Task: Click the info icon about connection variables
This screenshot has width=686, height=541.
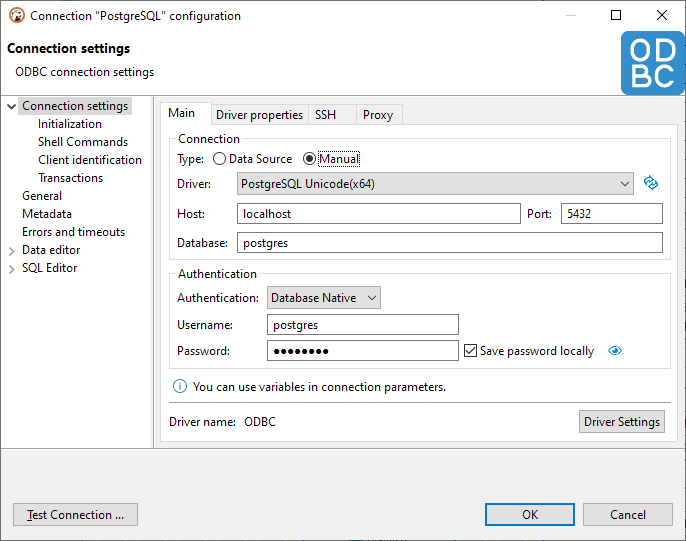Action: pyautogui.click(x=180, y=386)
